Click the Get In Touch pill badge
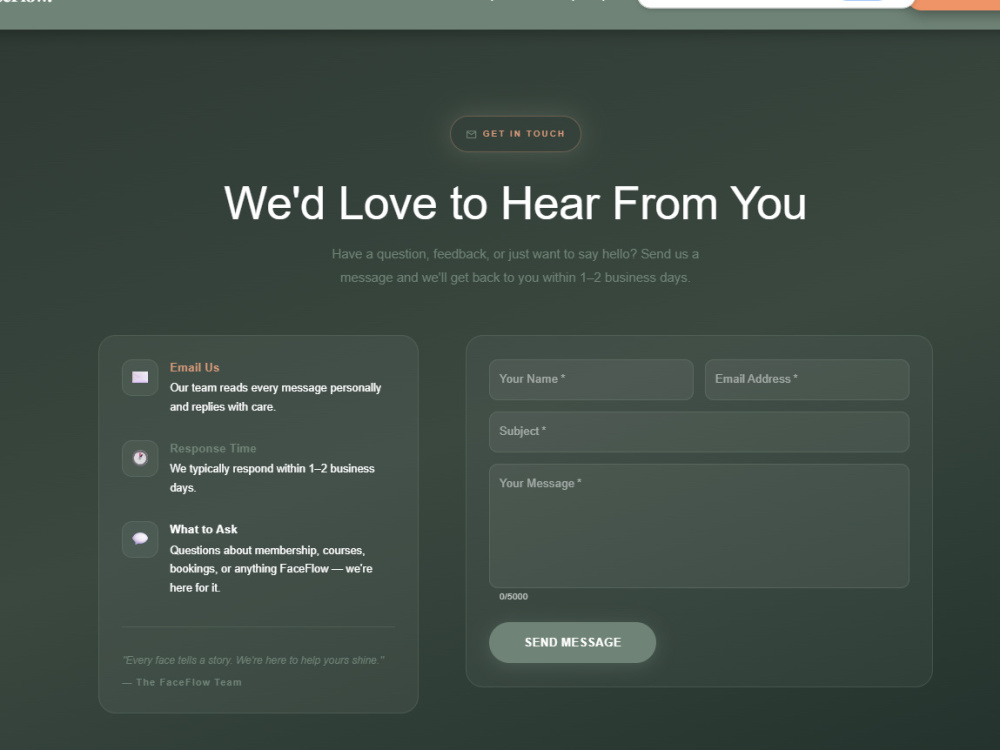Image resolution: width=1000 pixels, height=750 pixels. click(515, 134)
